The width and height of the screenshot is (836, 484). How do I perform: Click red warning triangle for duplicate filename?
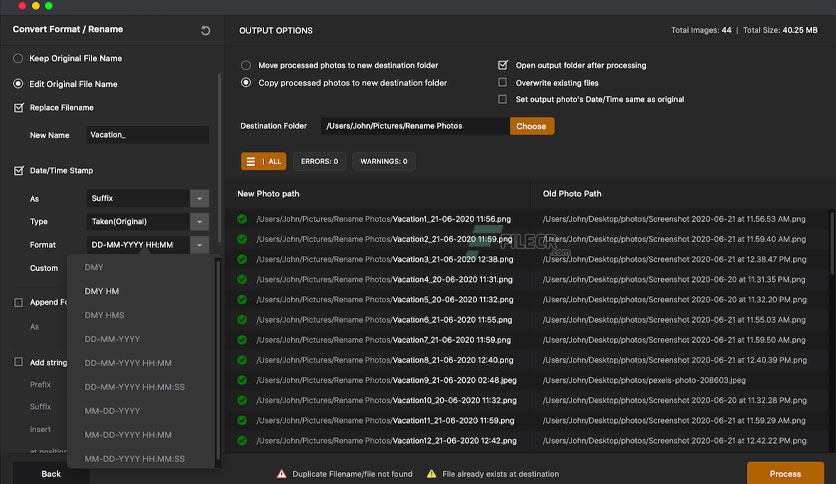(x=282, y=474)
